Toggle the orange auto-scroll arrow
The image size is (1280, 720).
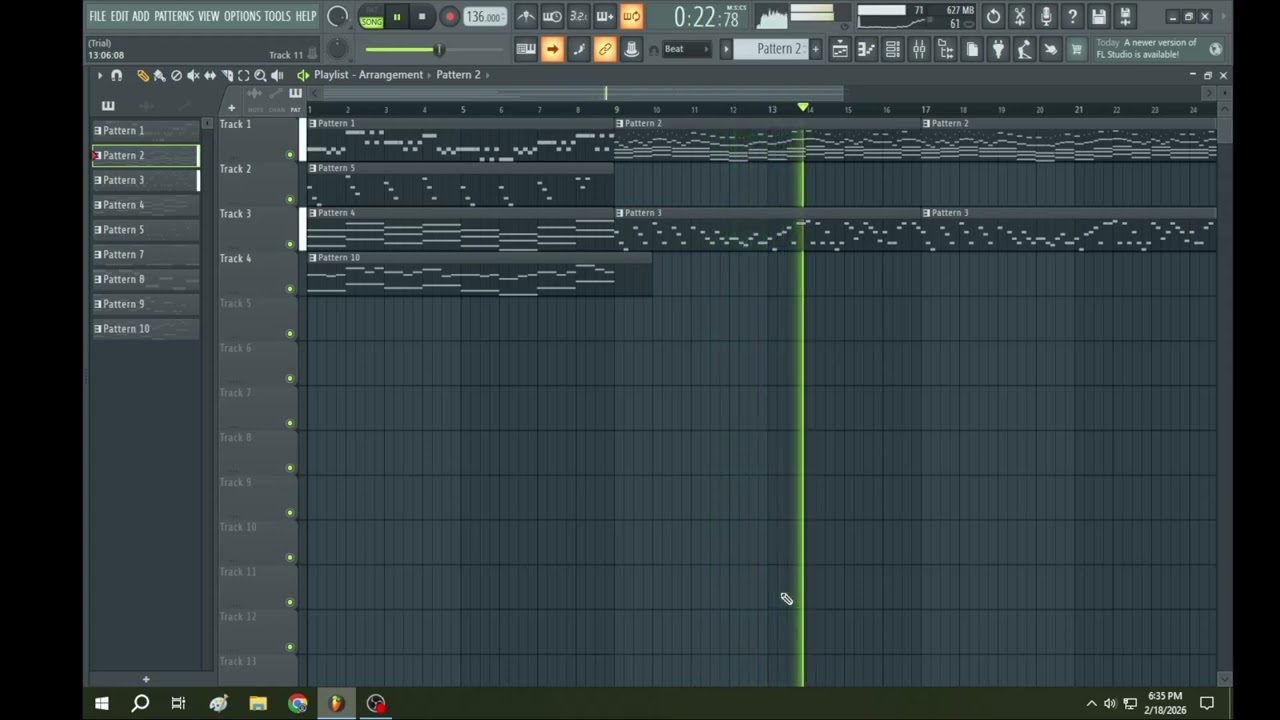click(552, 49)
